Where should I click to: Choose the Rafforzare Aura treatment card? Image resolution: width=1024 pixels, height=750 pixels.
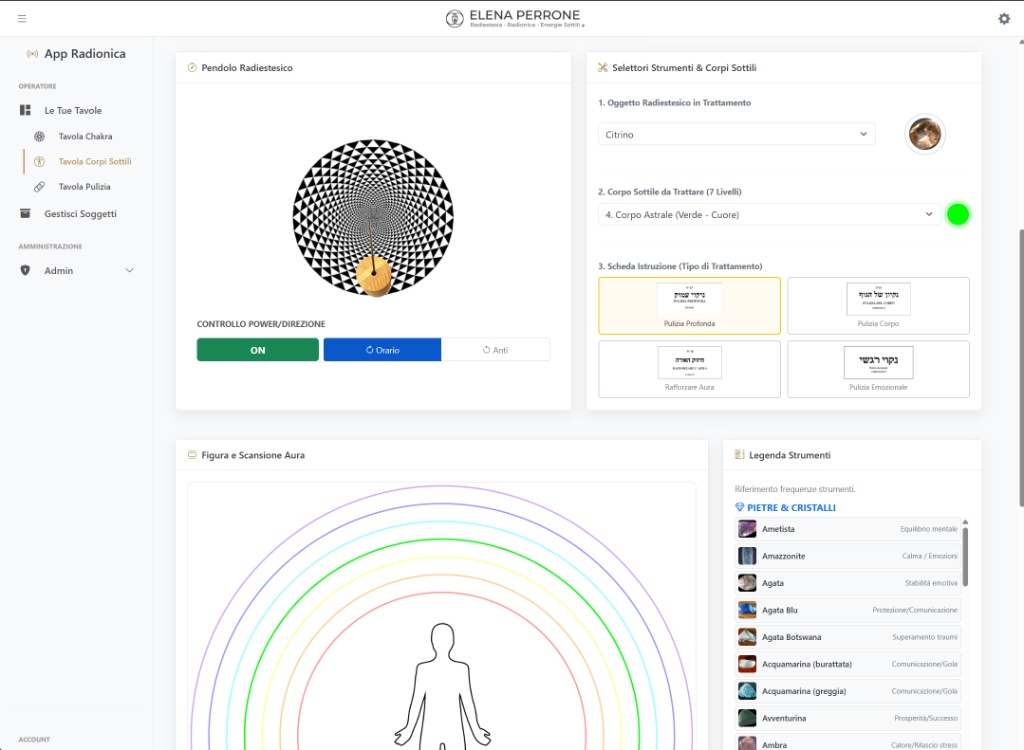click(x=689, y=369)
